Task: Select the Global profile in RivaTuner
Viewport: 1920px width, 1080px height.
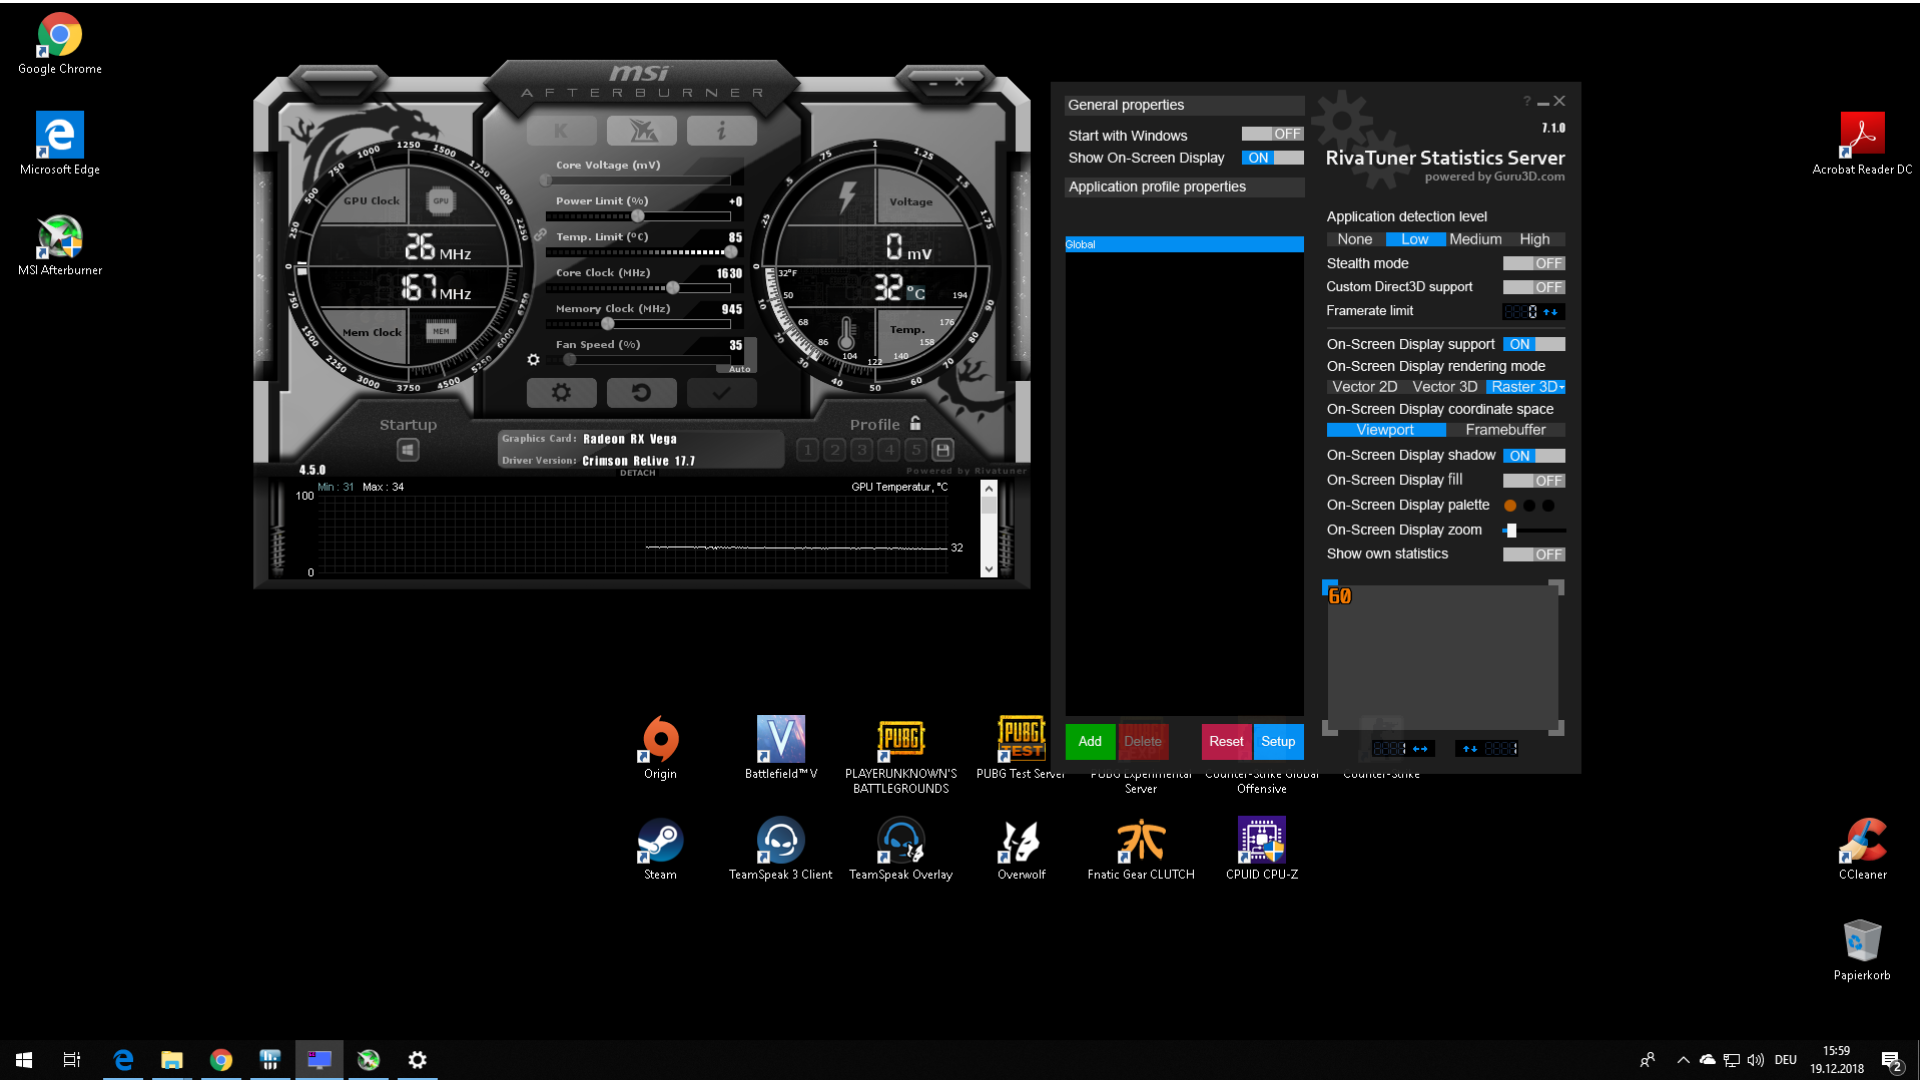Action: point(1182,244)
